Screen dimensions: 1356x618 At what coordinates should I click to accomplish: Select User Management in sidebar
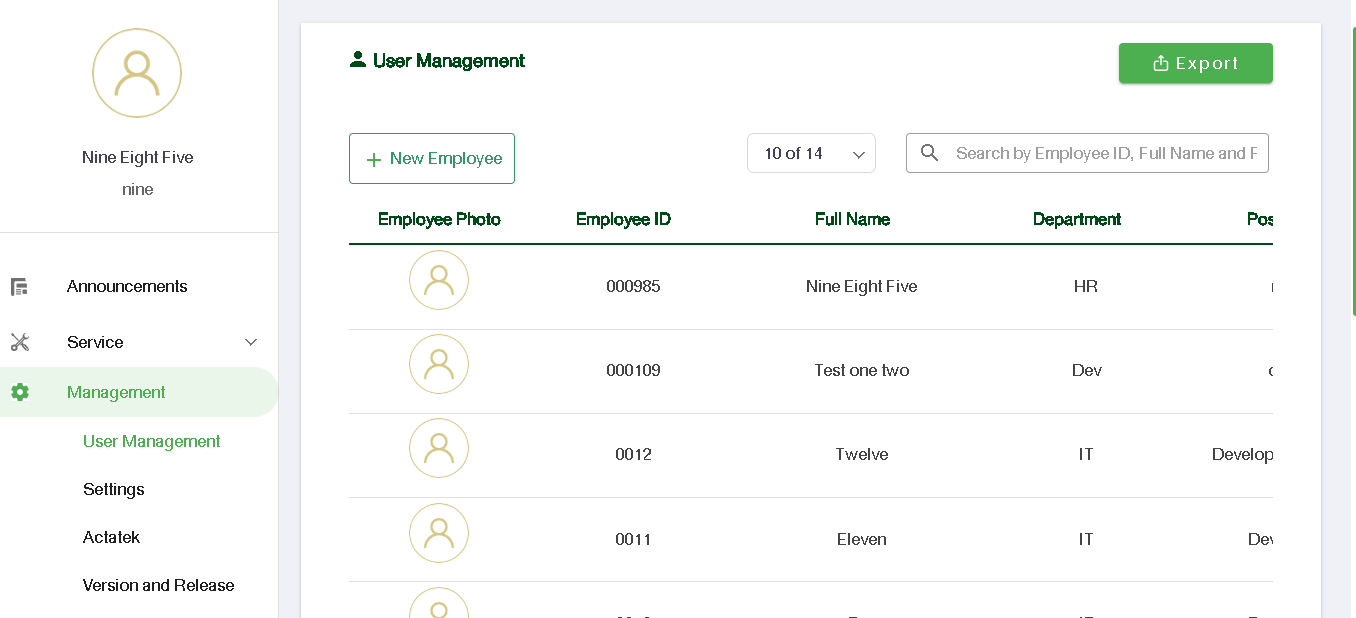[x=151, y=441]
